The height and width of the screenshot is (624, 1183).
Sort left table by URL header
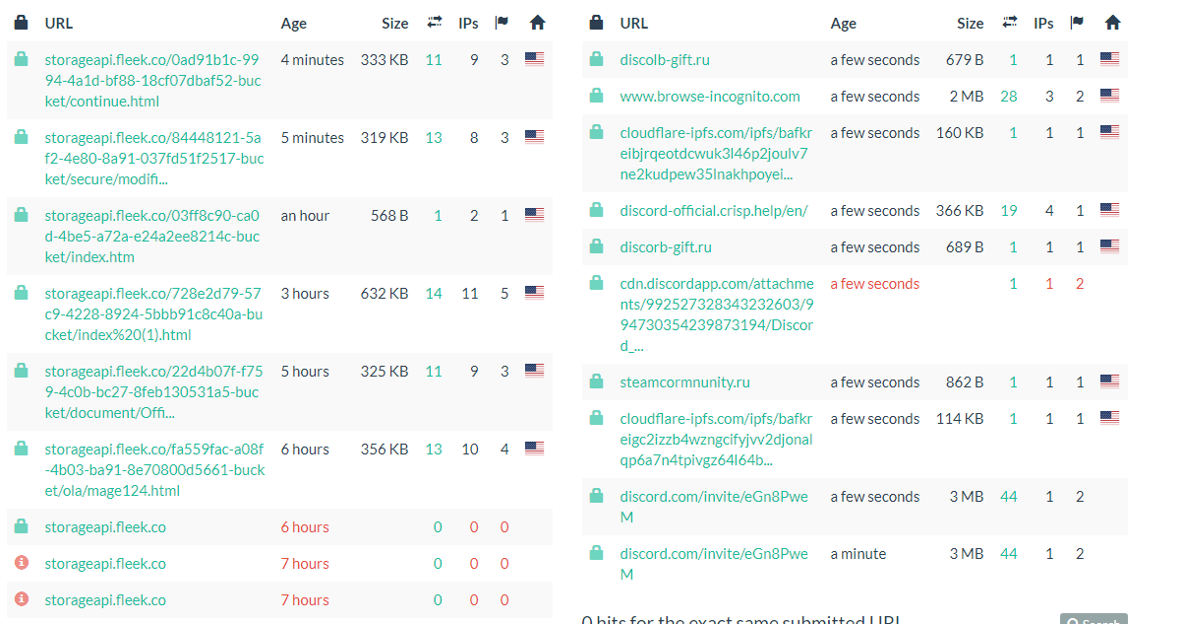(x=58, y=23)
